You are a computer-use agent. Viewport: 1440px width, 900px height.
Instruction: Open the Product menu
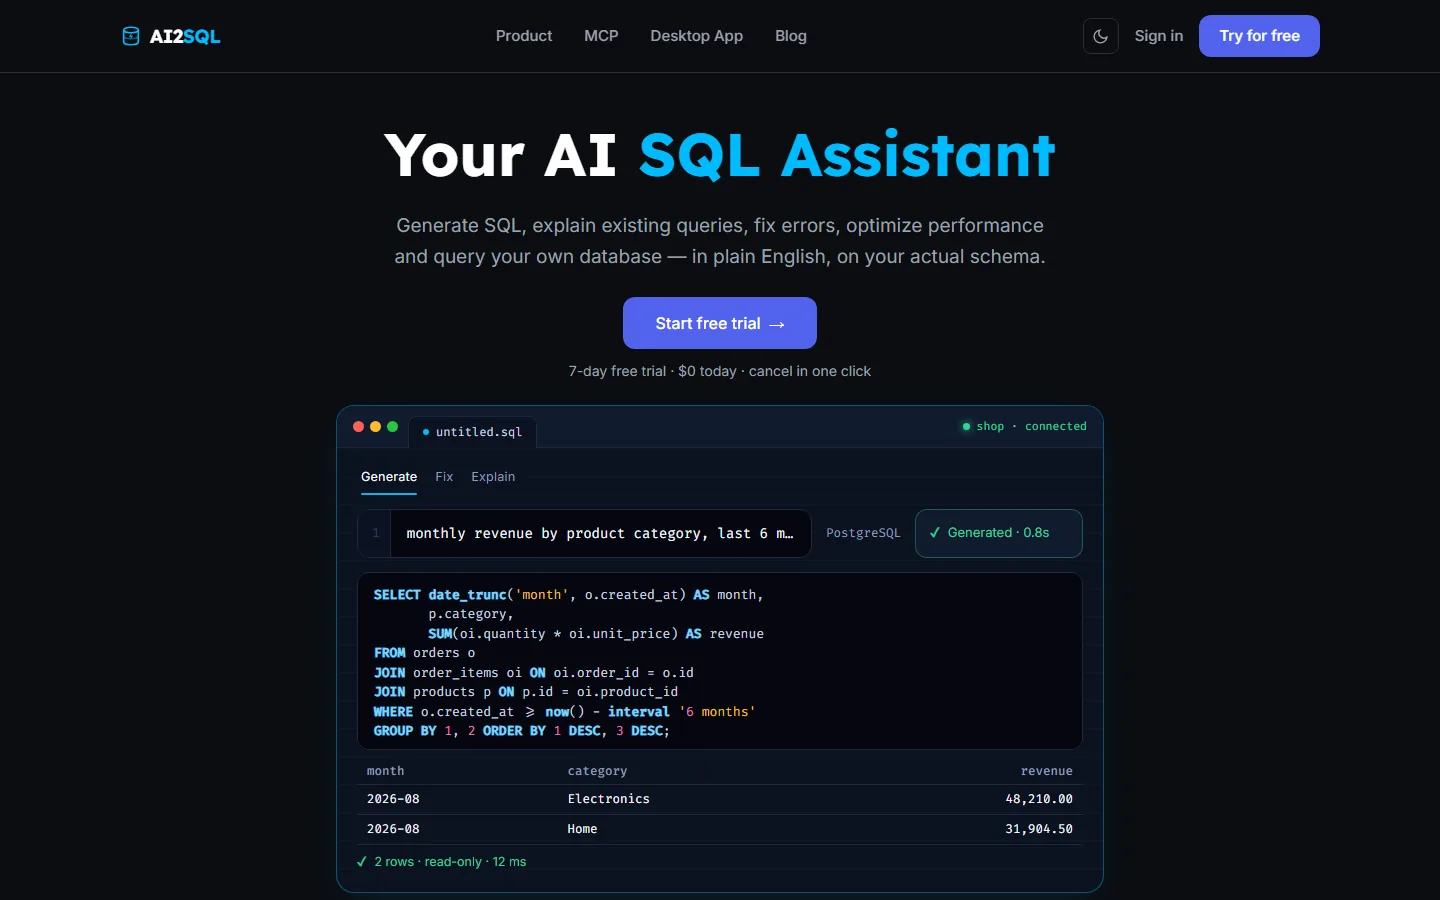(x=524, y=36)
